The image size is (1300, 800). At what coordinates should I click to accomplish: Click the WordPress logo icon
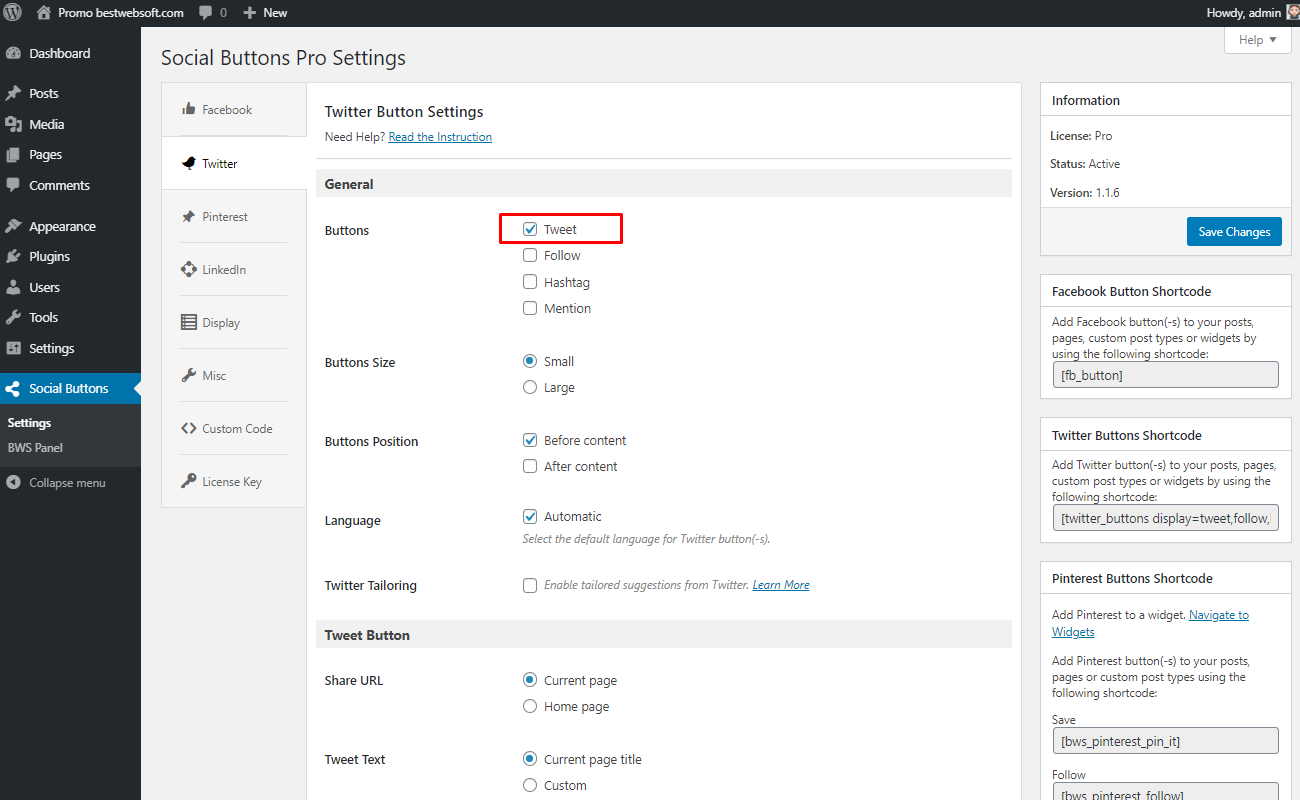point(13,13)
